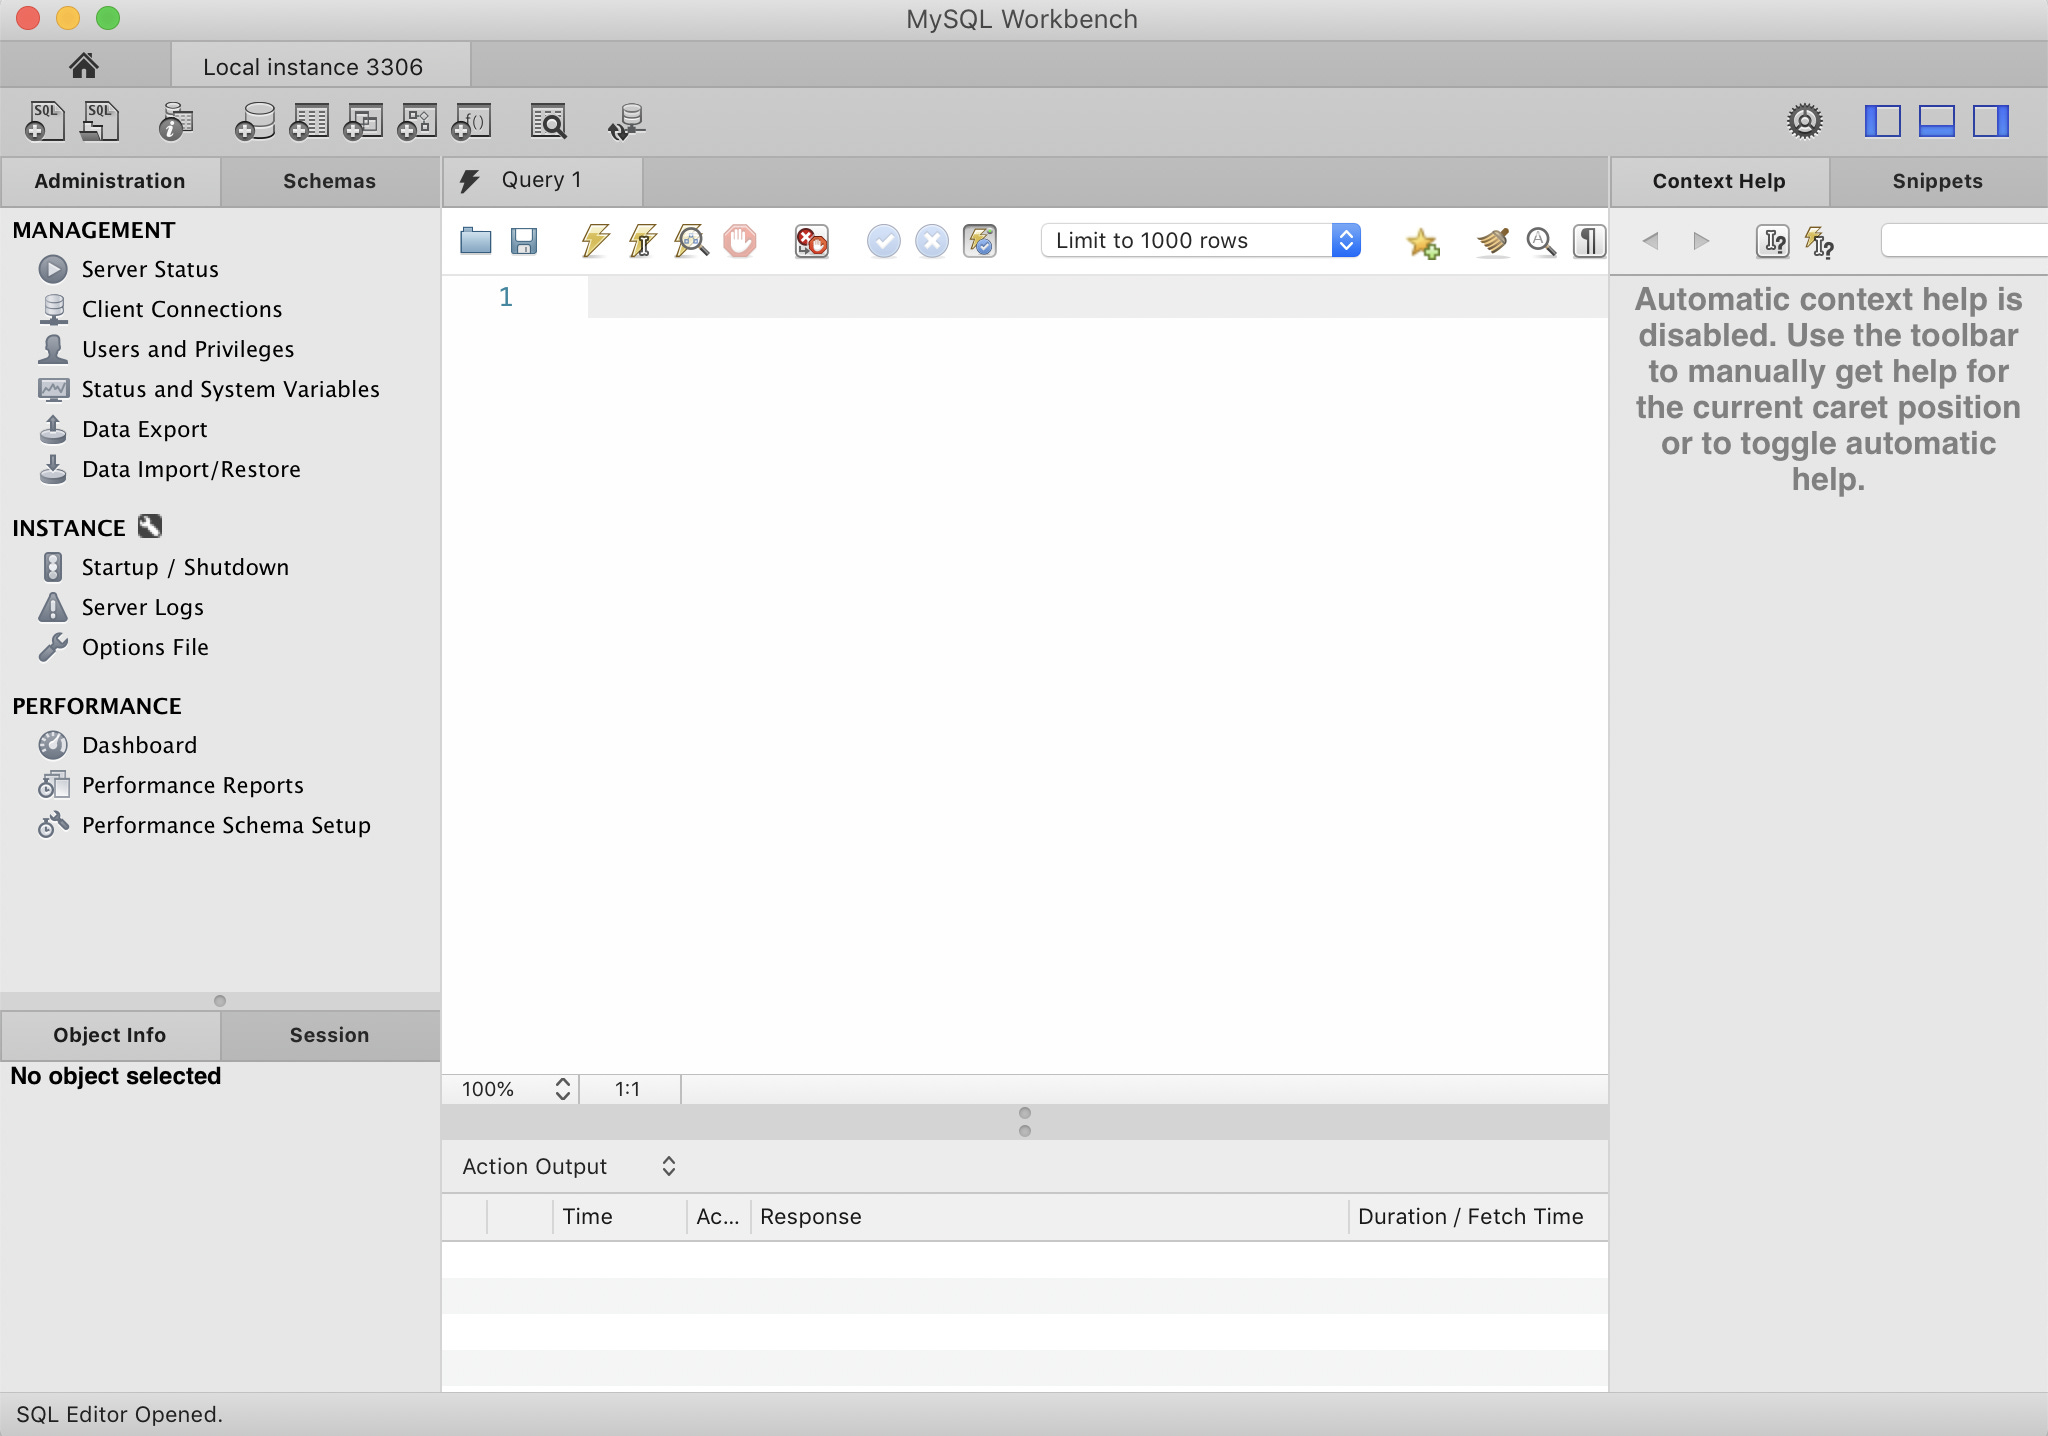Open the Performance Dashboard

(x=139, y=745)
